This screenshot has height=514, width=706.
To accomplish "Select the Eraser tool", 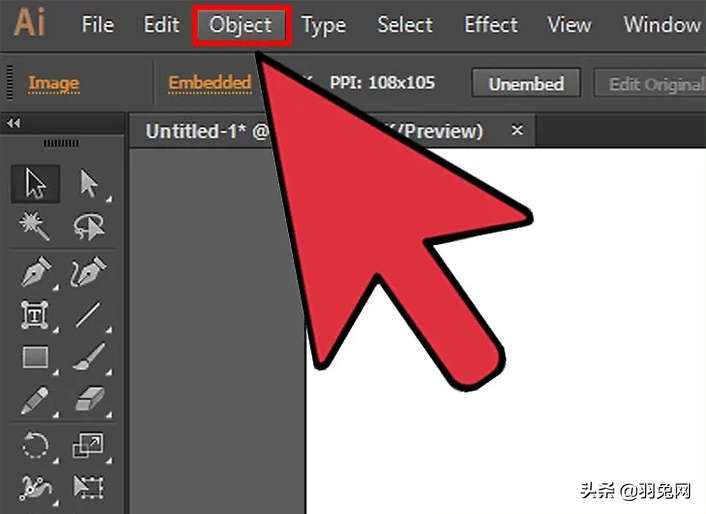I will (x=90, y=399).
